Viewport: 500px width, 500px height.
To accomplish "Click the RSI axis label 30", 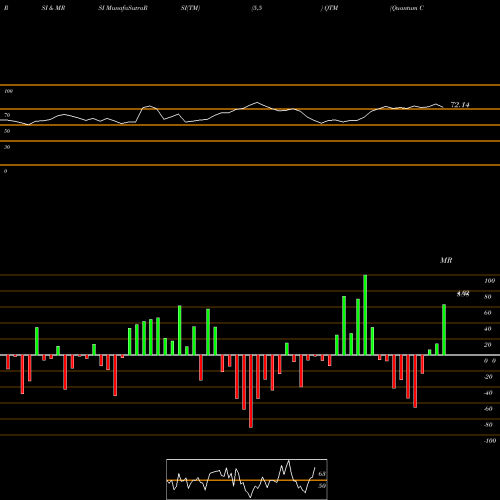I will (7, 147).
